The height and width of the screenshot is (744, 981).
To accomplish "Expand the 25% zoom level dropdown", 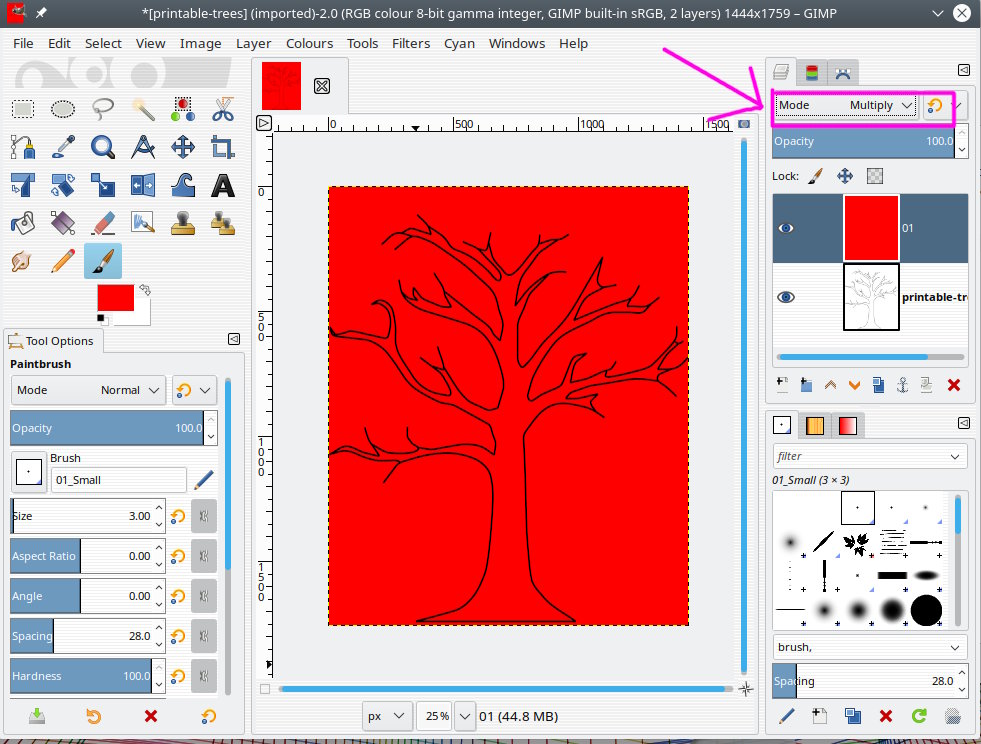I will 465,716.
